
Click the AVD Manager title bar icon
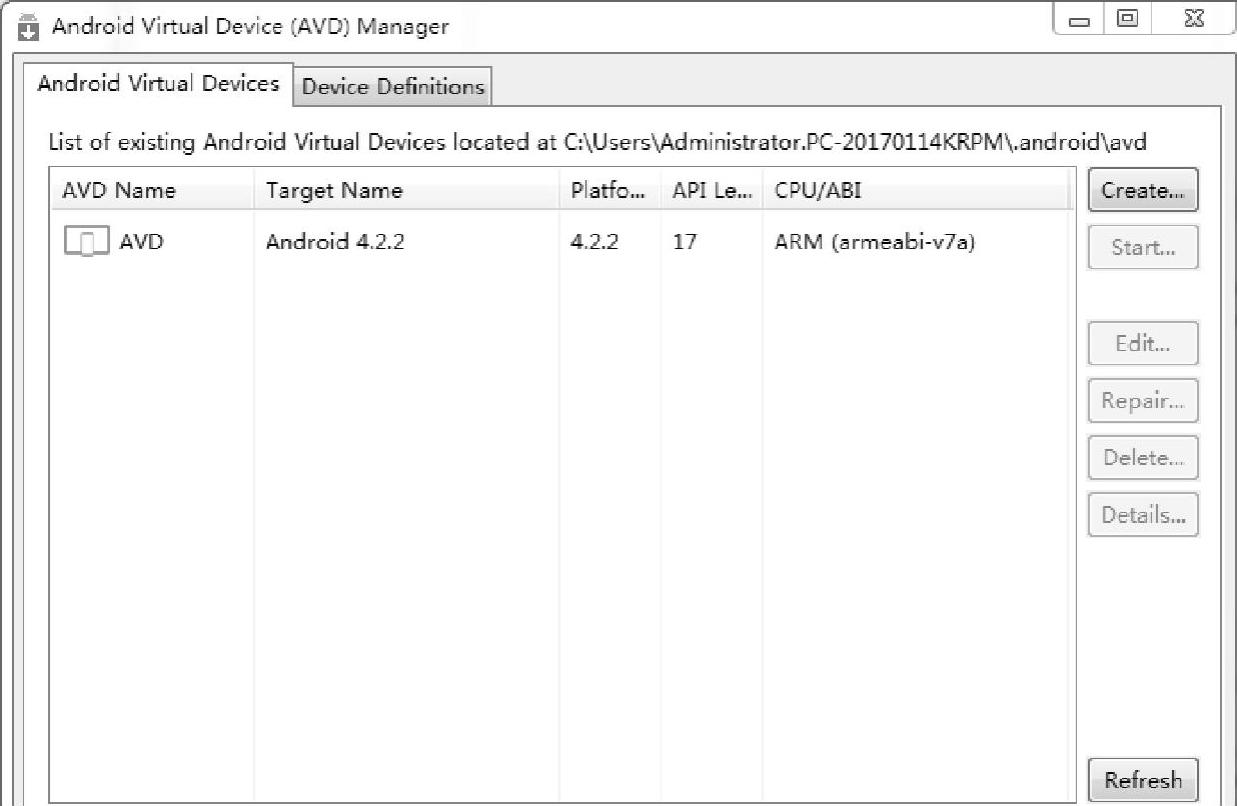tap(30, 27)
